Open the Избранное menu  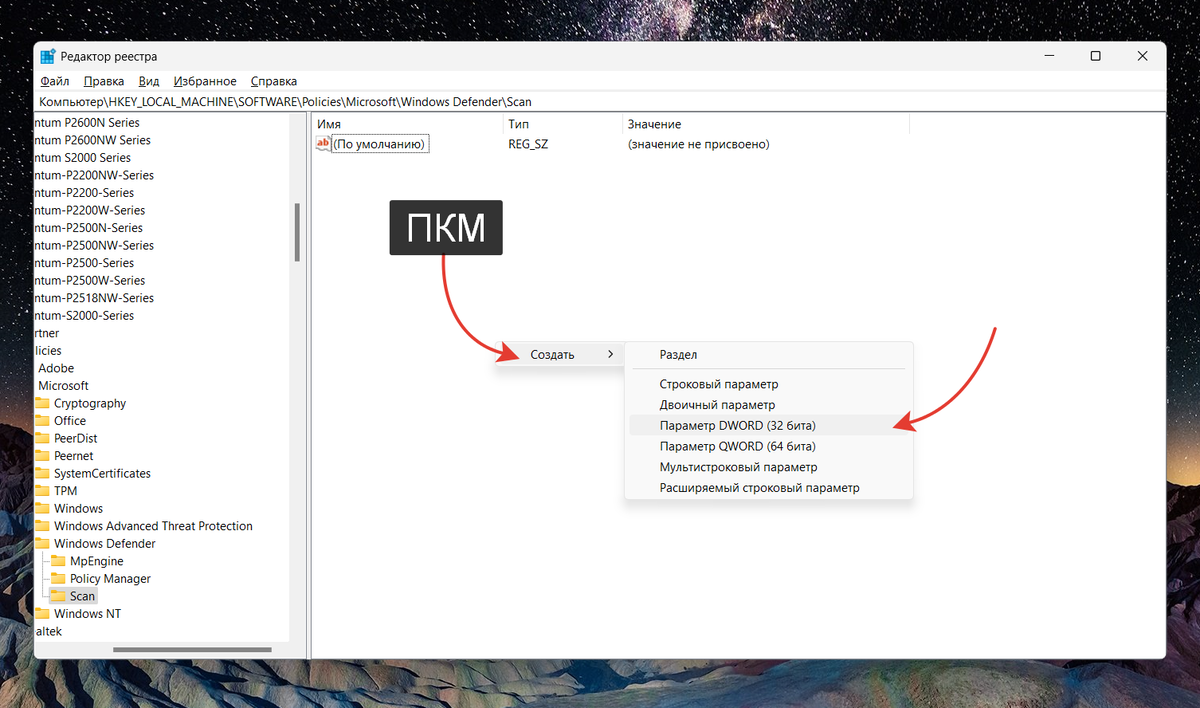pos(205,81)
